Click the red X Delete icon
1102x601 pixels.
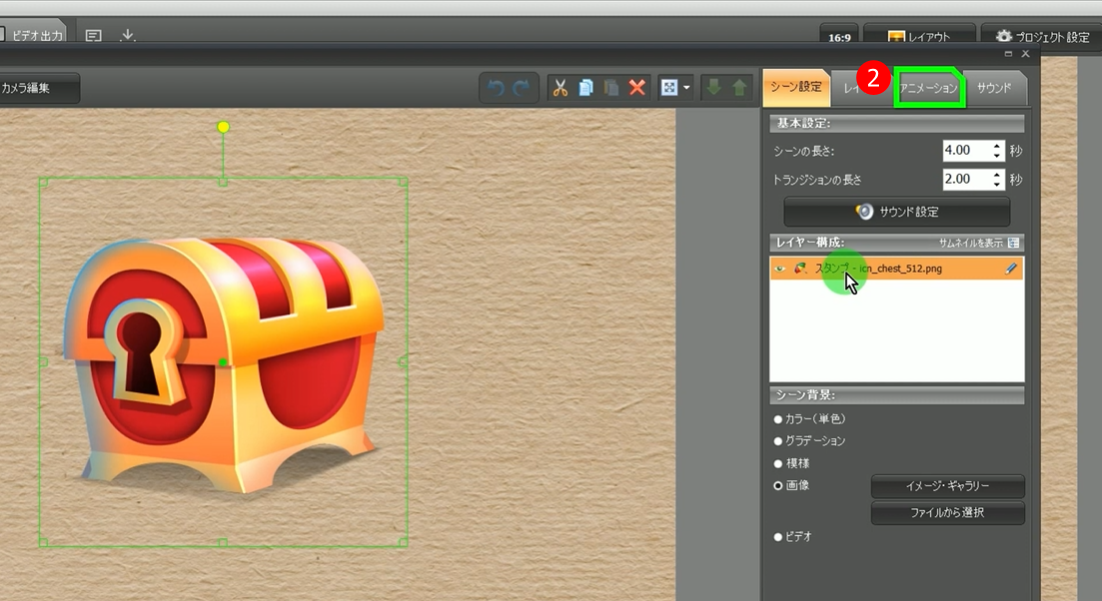click(637, 88)
